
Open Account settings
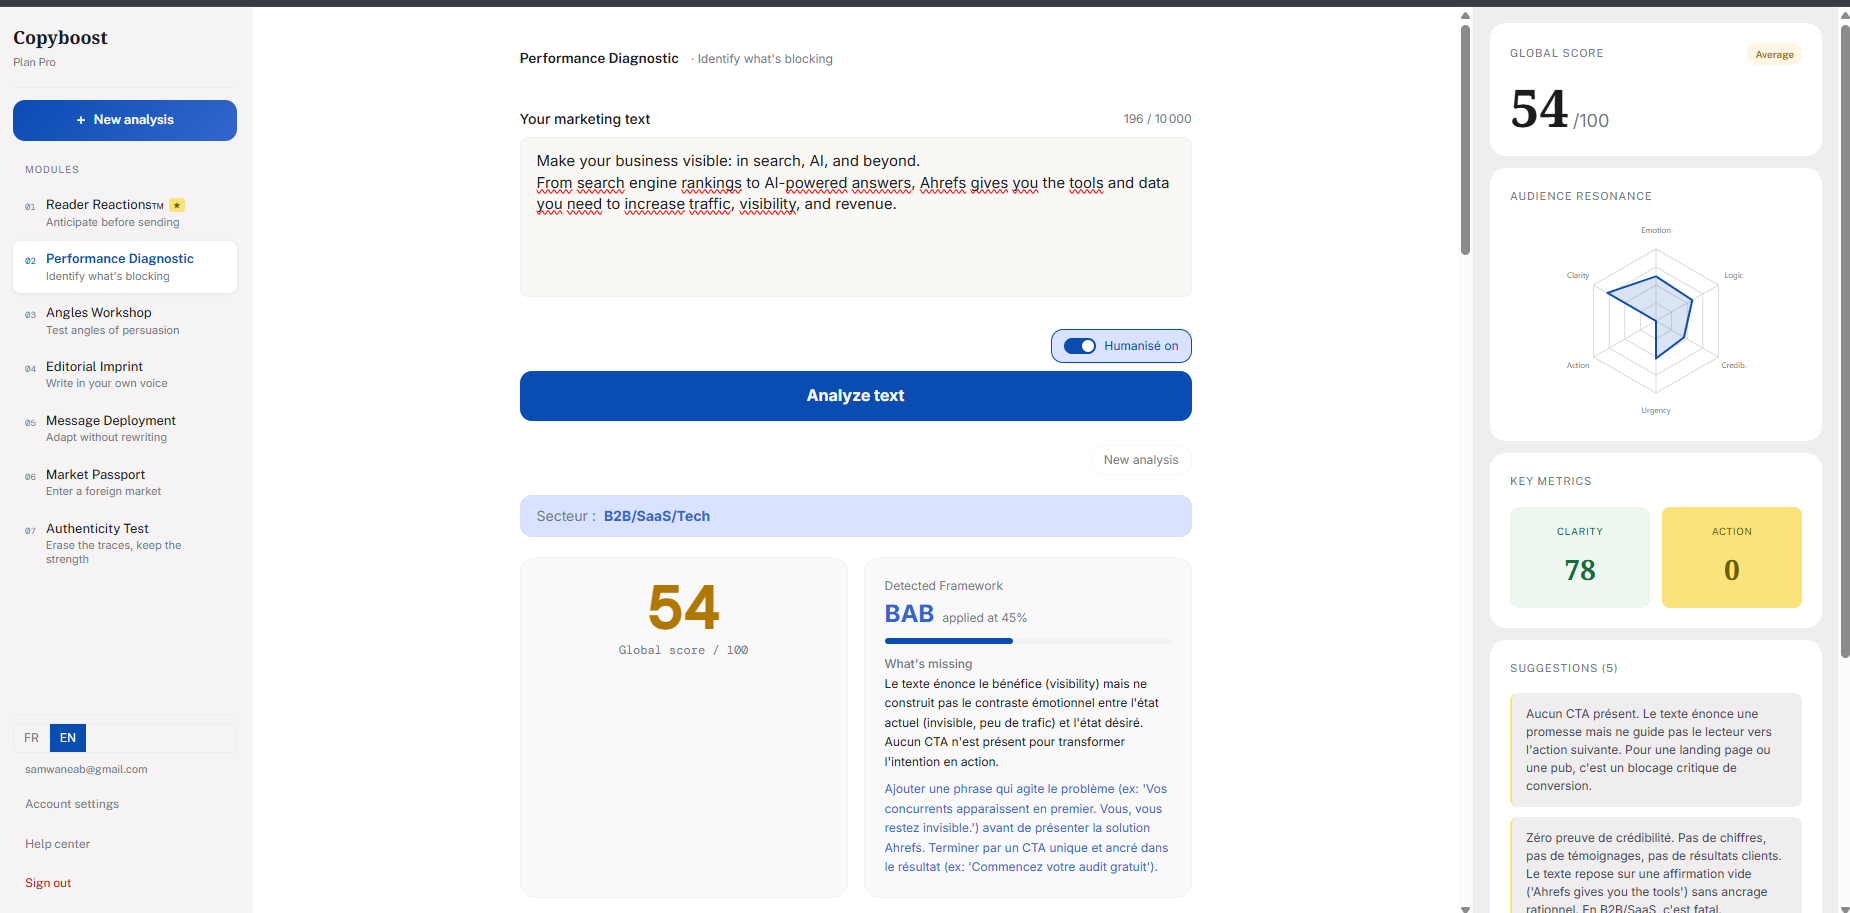[72, 804]
